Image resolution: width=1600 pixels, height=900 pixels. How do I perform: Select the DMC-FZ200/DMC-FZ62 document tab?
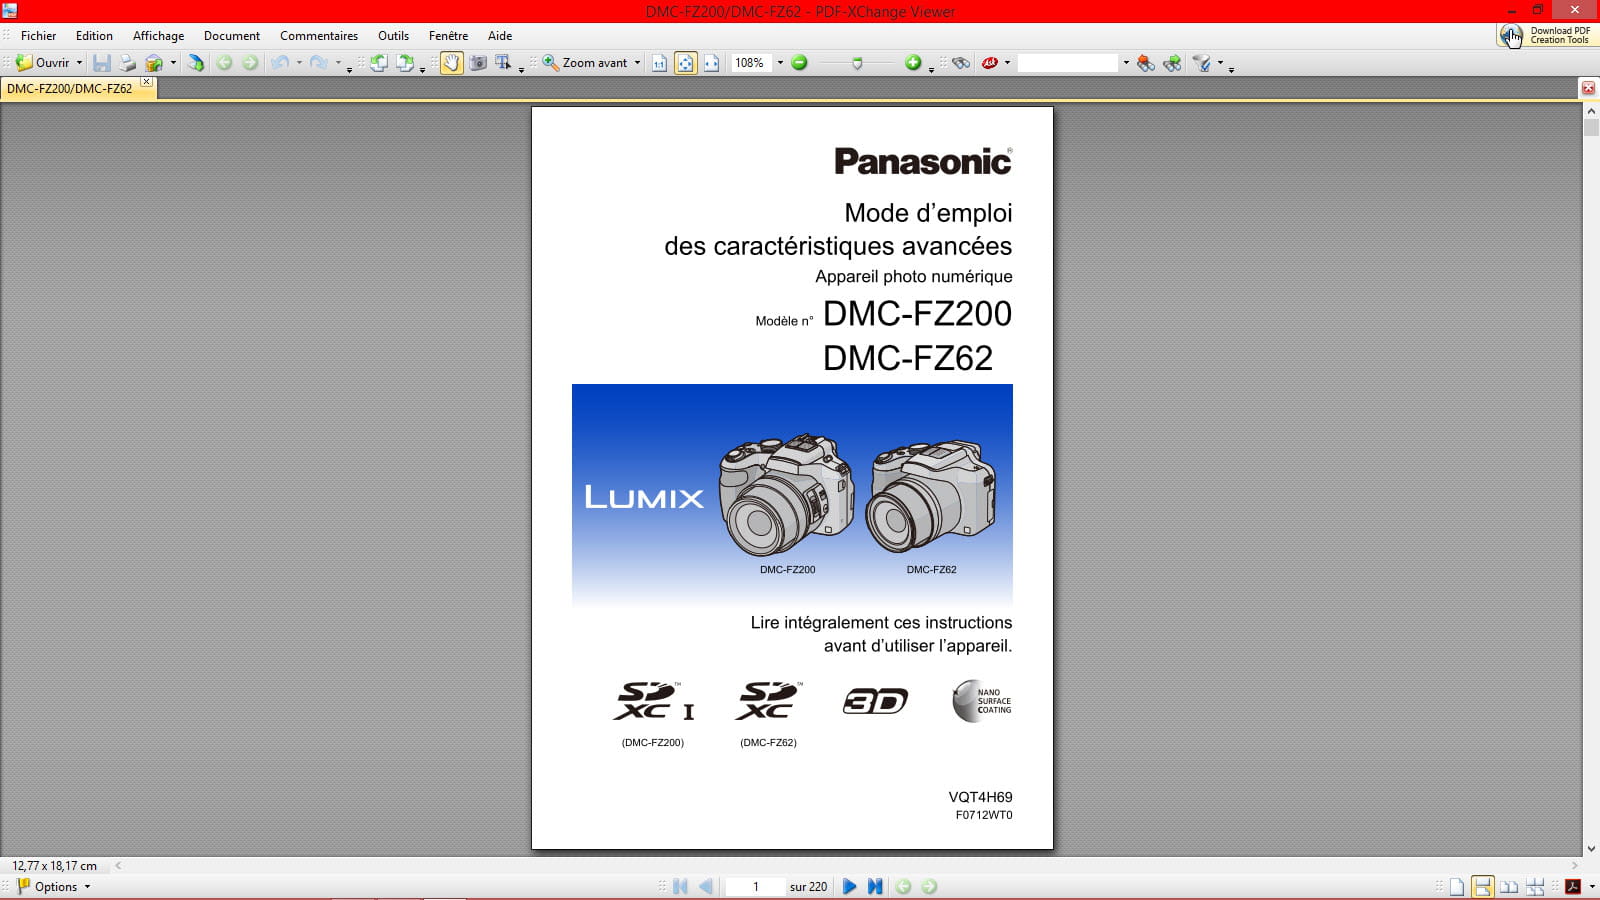69,88
